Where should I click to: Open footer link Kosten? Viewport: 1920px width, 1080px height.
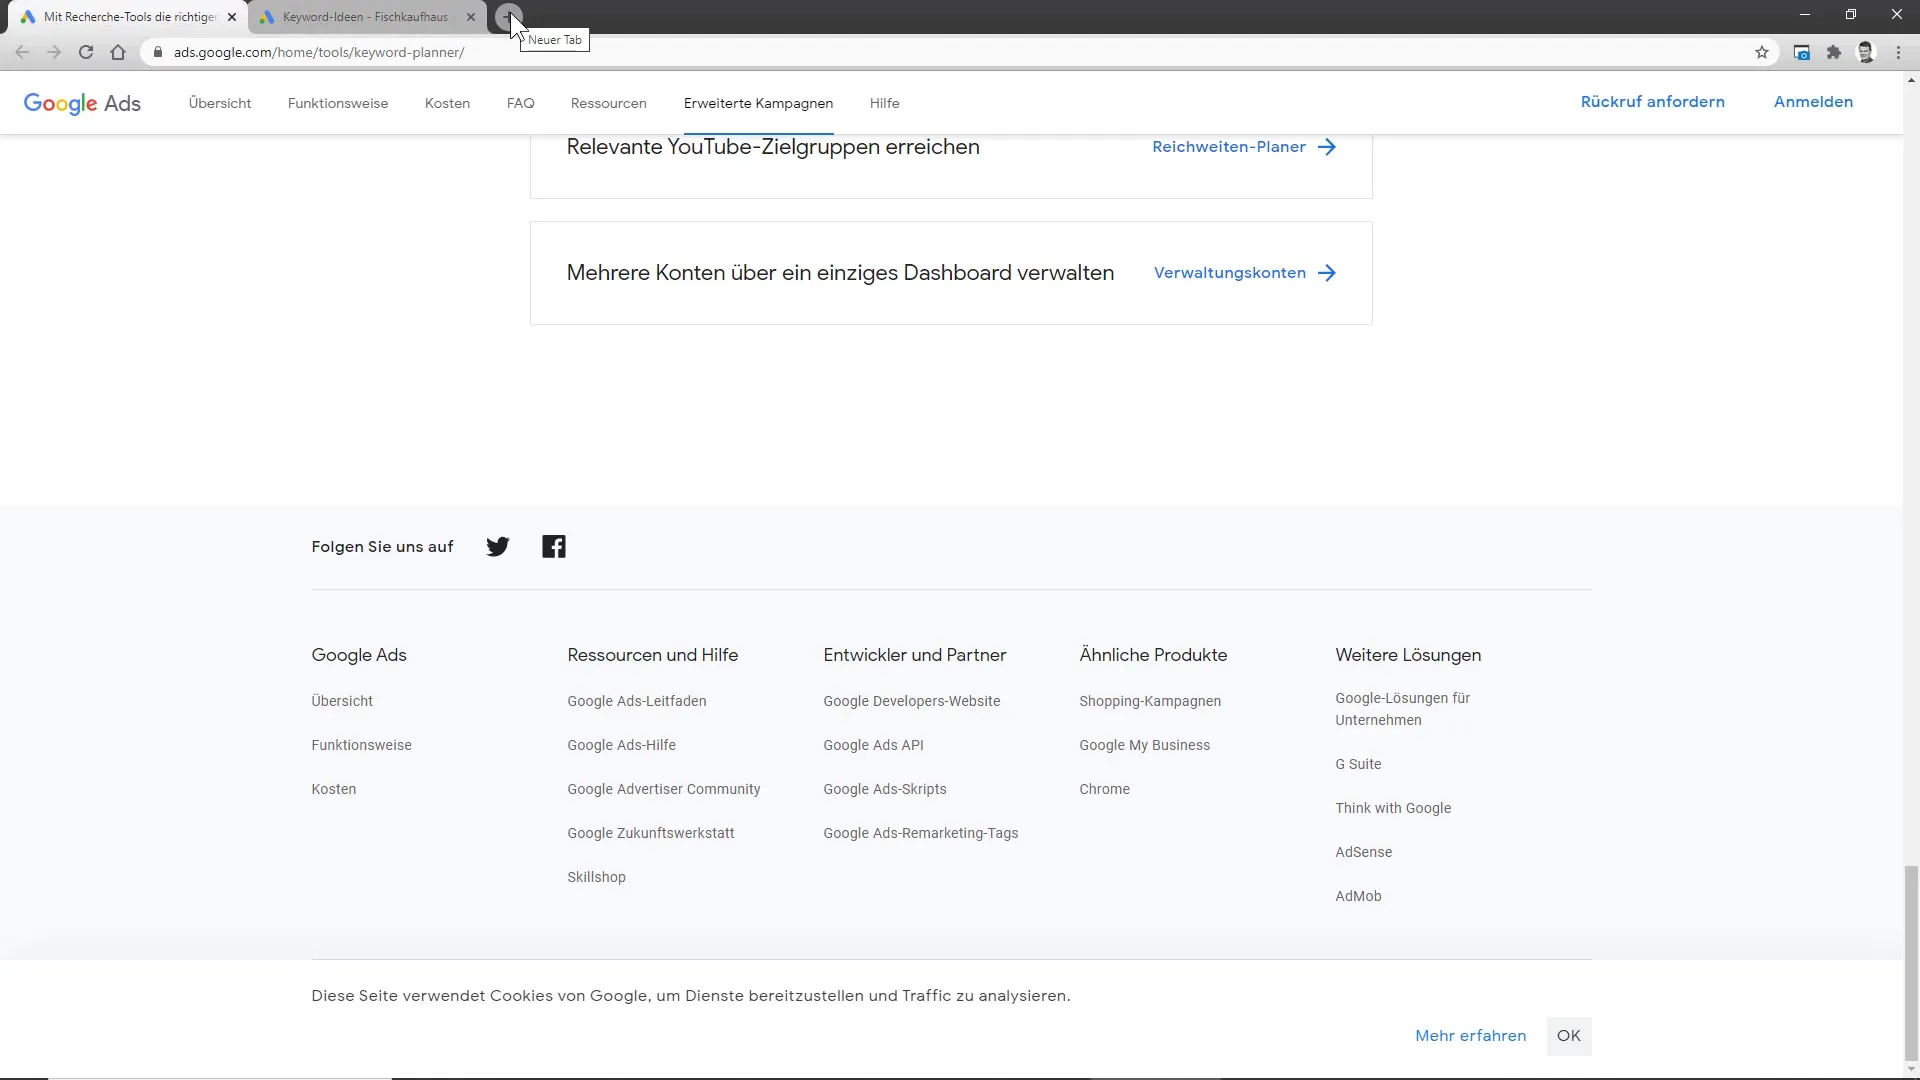point(333,789)
